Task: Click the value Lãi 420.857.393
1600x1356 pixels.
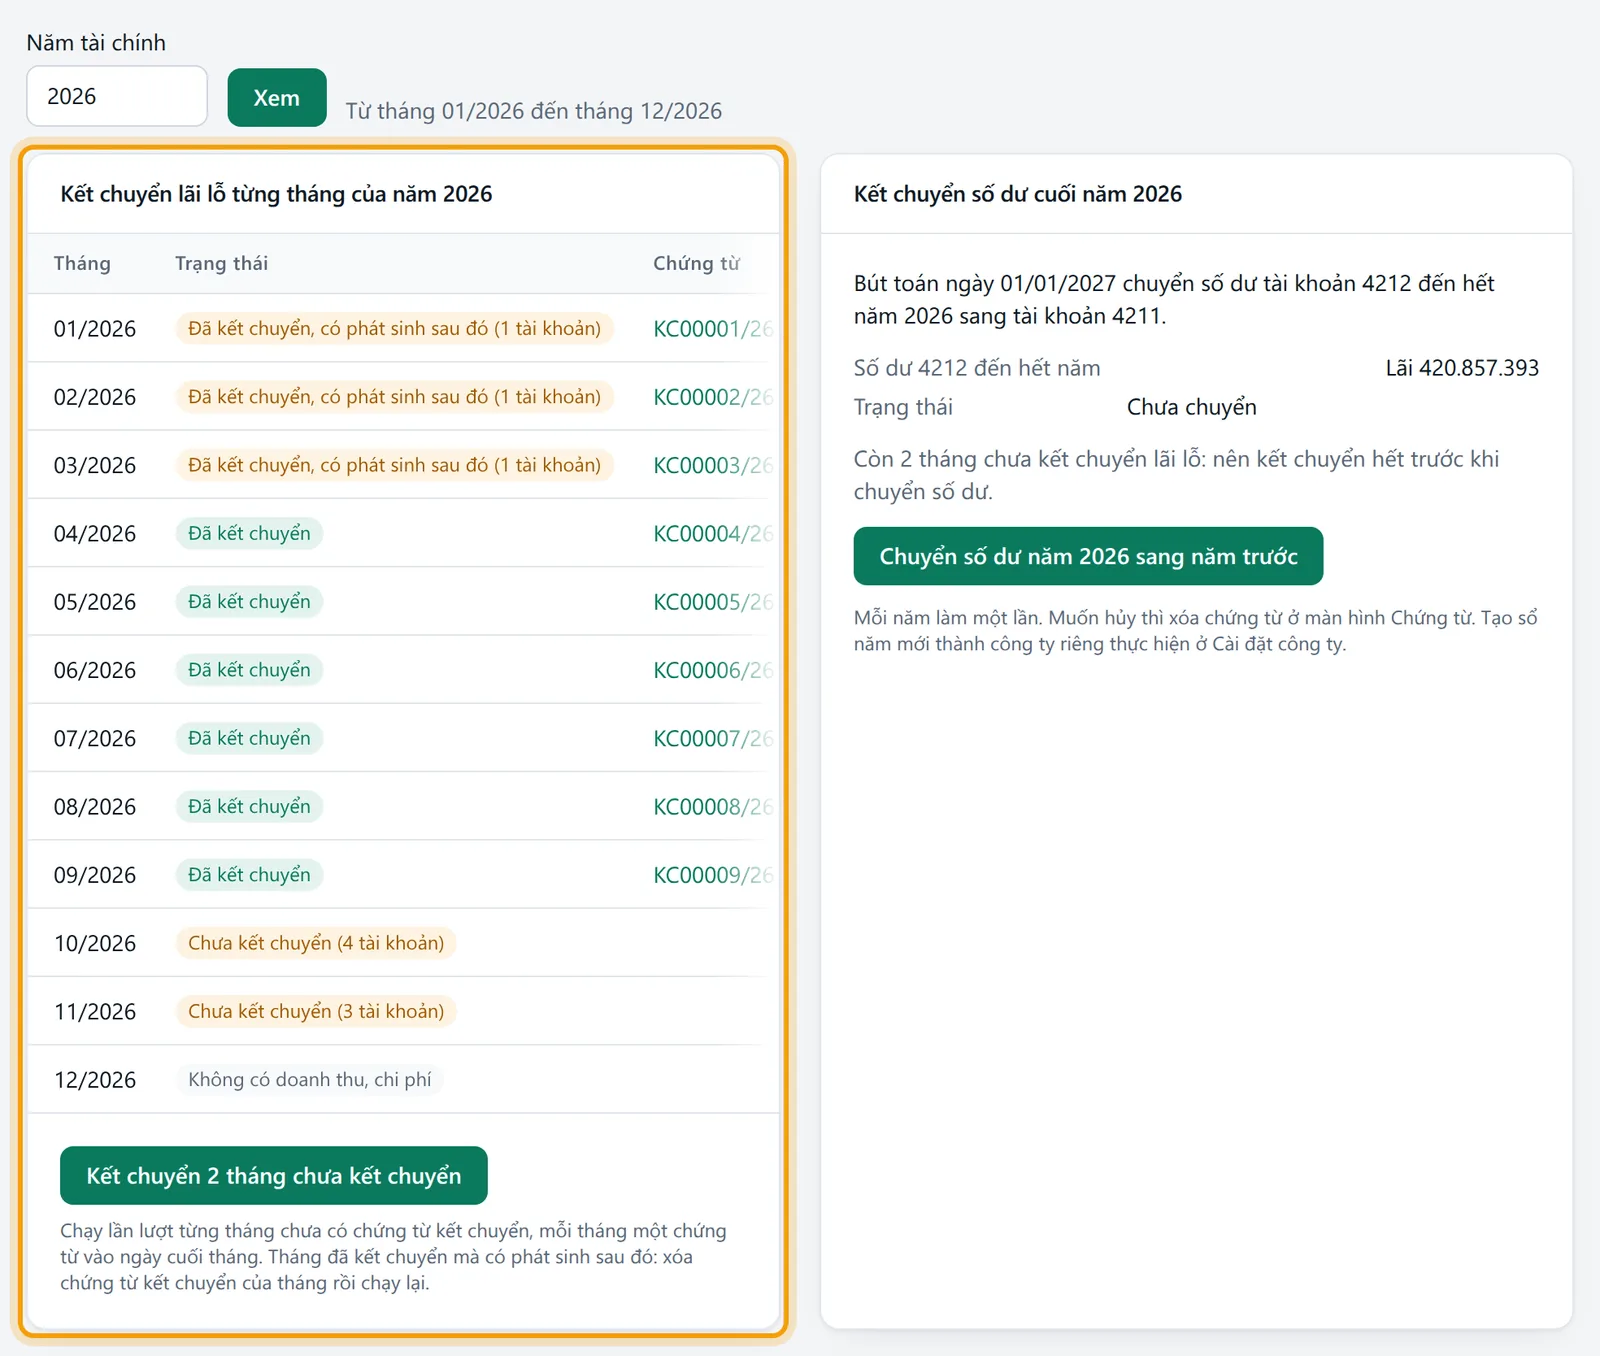Action: (x=1462, y=368)
